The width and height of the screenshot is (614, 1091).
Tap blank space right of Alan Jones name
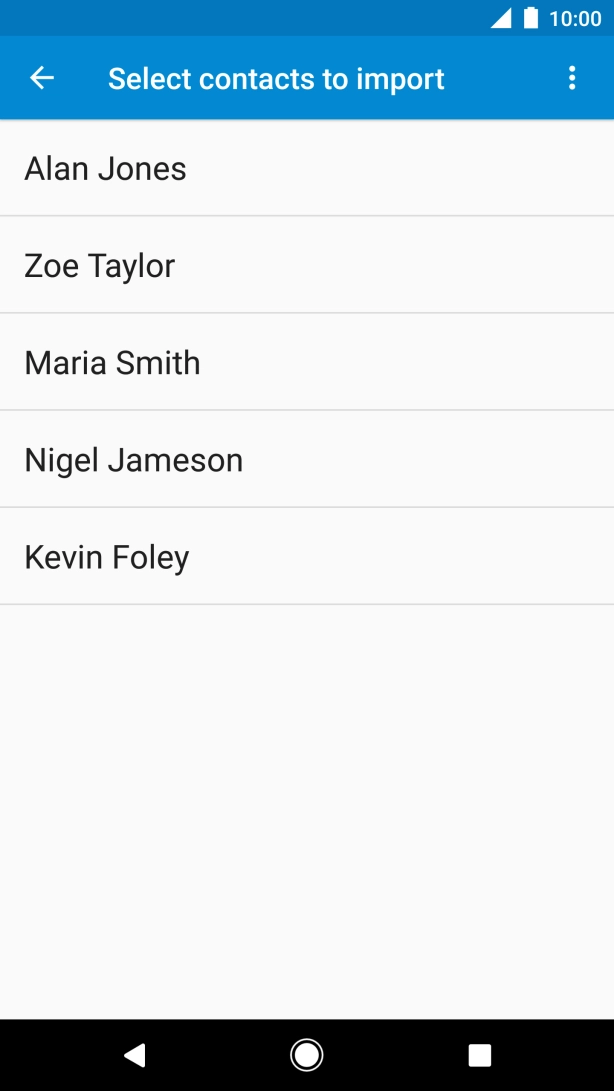coord(420,168)
